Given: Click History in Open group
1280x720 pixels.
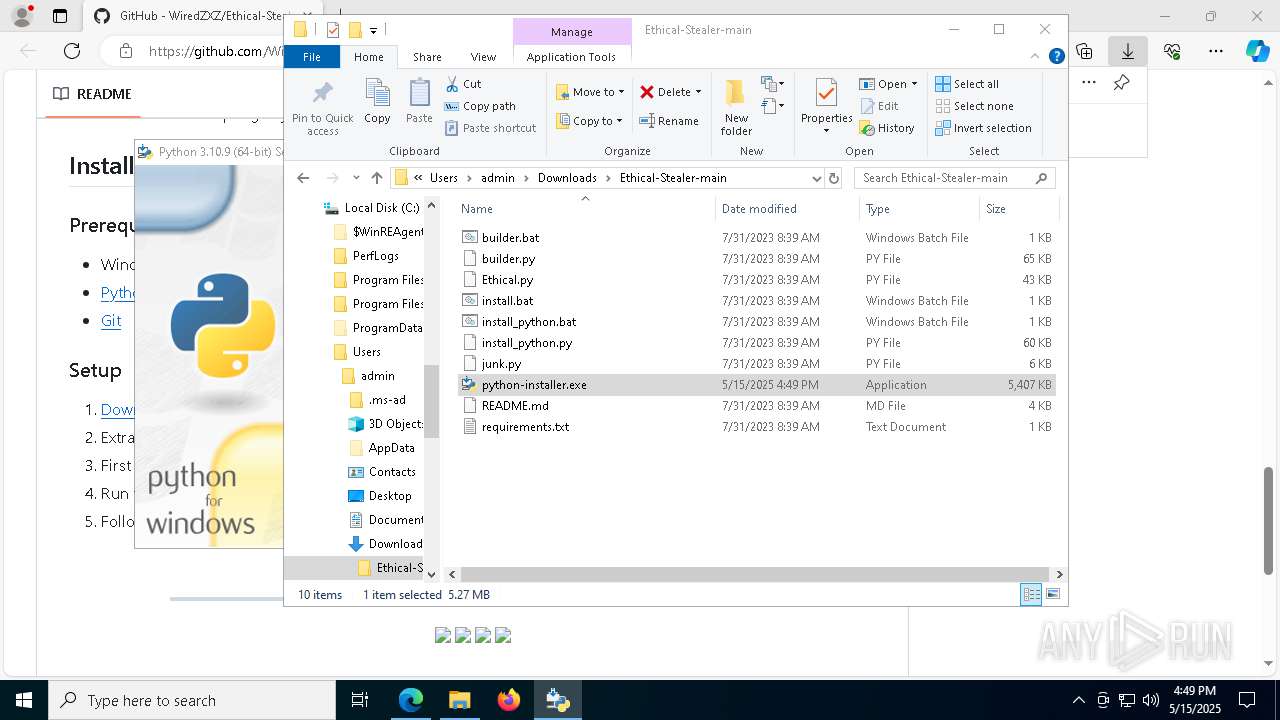Looking at the screenshot, I should 887,128.
